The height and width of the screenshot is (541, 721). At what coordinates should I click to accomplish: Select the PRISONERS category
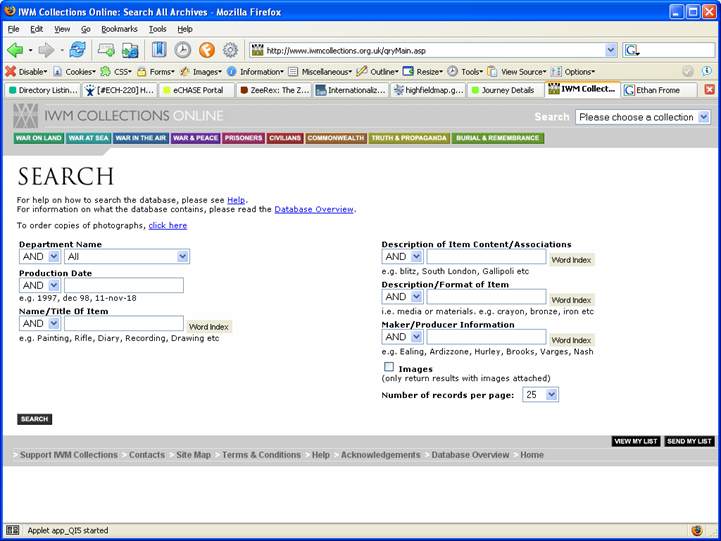point(243,138)
